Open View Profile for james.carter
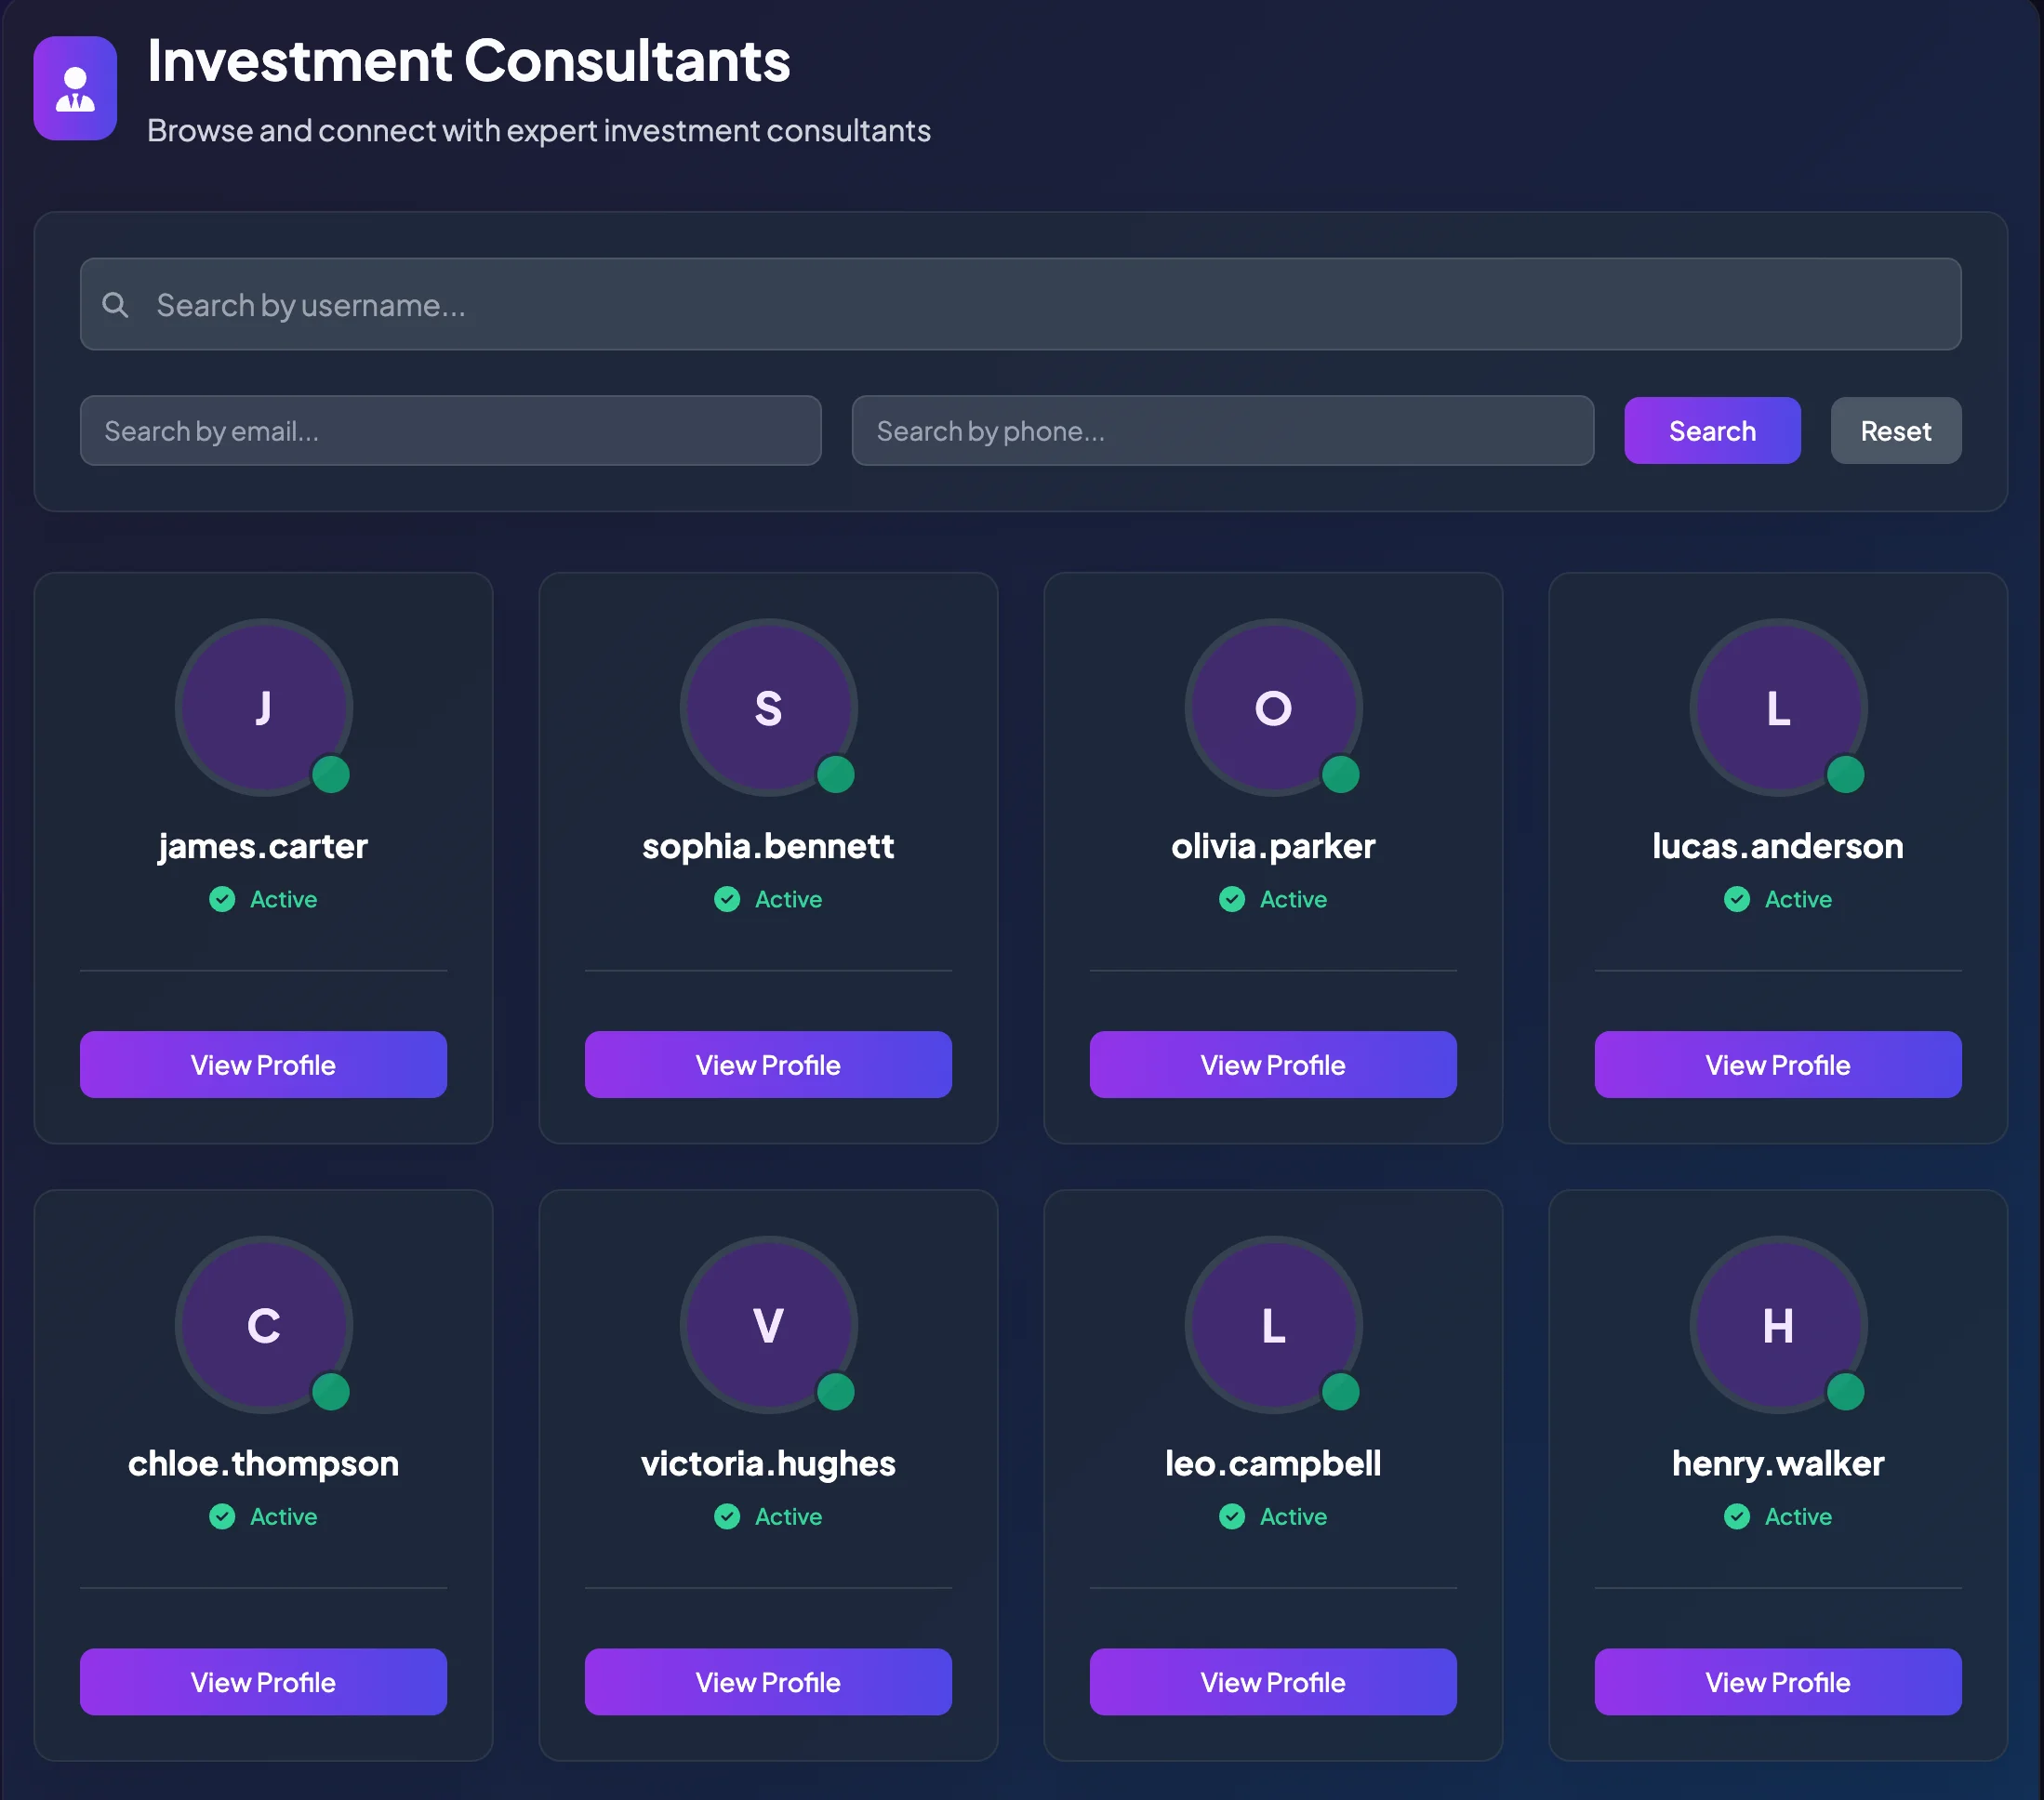The width and height of the screenshot is (2044, 1800). click(x=263, y=1064)
